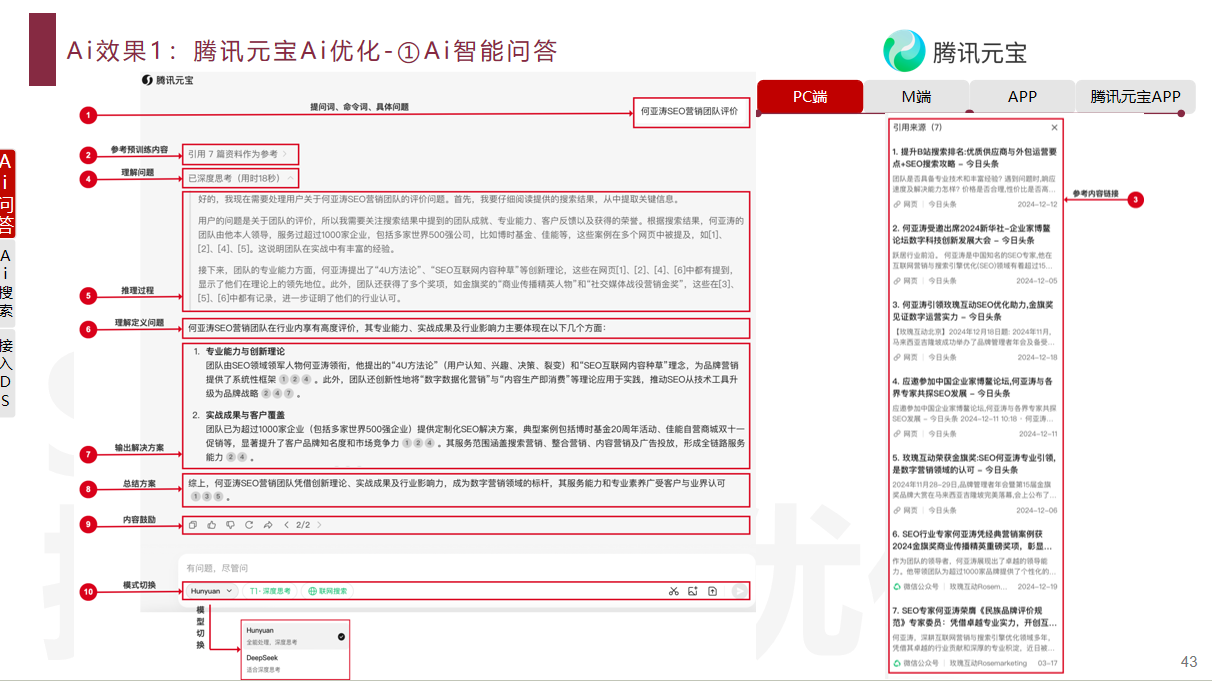Toggle T1·深度思考 mode
Image resolution: width=1212 pixels, height=681 pixels.
coord(270,591)
